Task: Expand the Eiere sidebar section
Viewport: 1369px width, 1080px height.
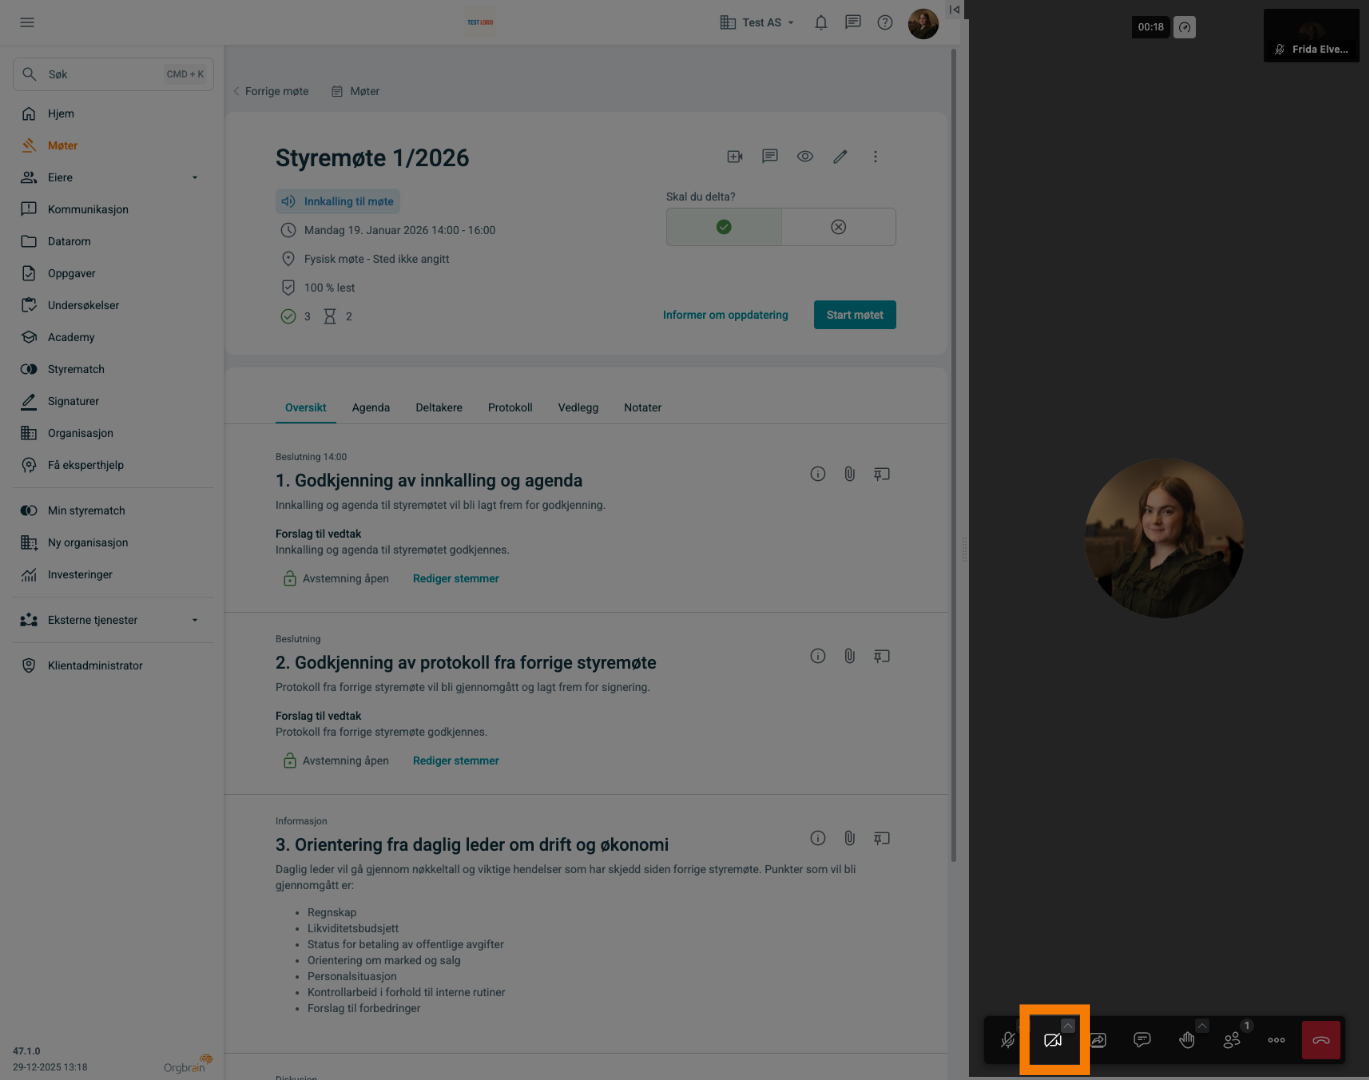Action: tap(113, 178)
